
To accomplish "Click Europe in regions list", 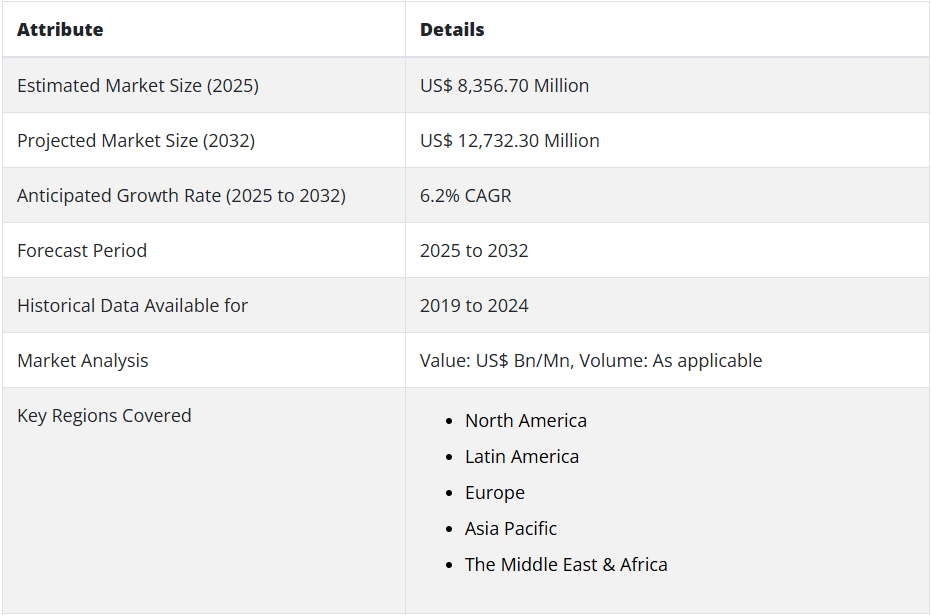I will tap(495, 493).
